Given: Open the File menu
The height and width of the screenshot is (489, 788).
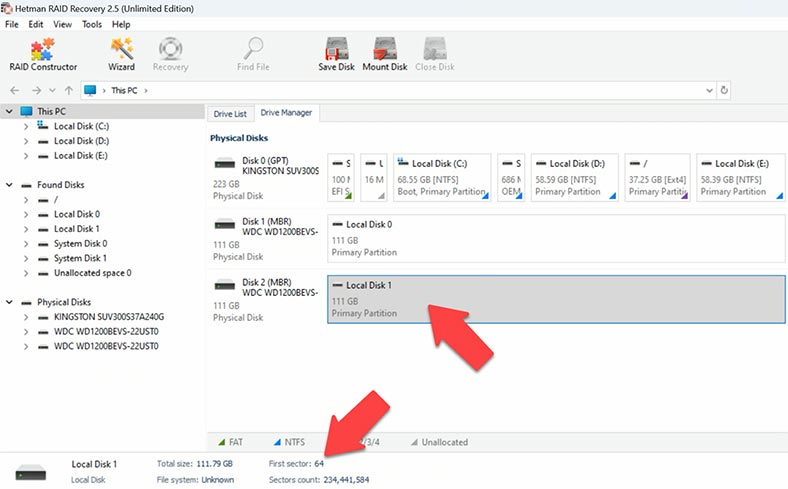Looking at the screenshot, I should pos(12,24).
